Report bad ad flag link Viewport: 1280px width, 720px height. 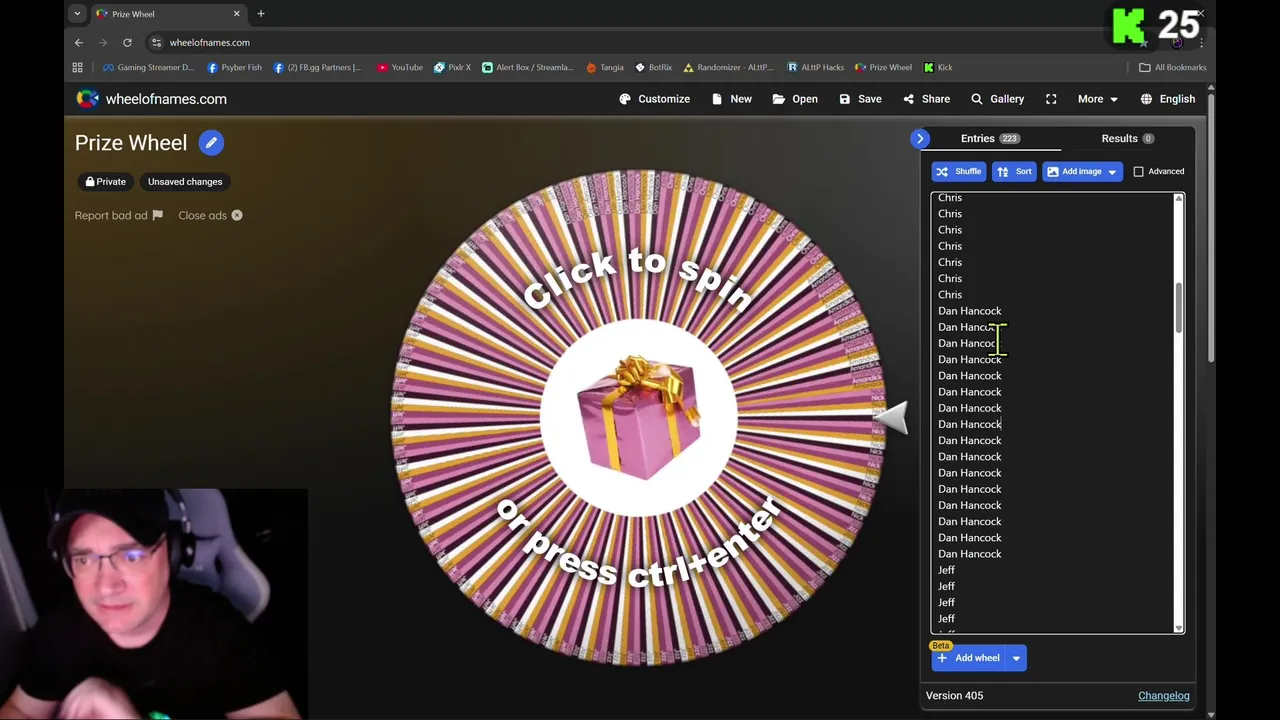point(118,215)
